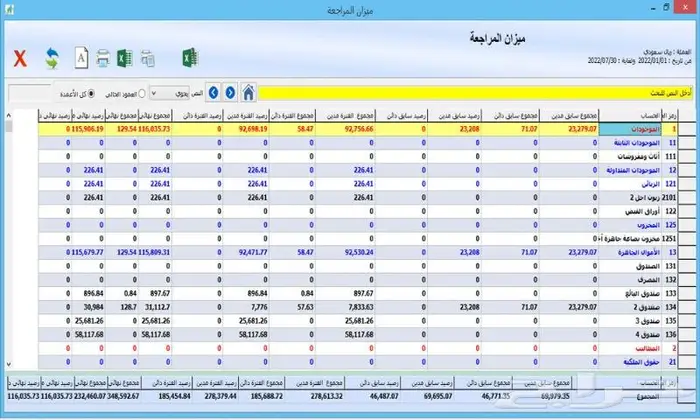Select account 'الصندوق' with code 131
This screenshot has width=700, height=420.
tap(629, 266)
